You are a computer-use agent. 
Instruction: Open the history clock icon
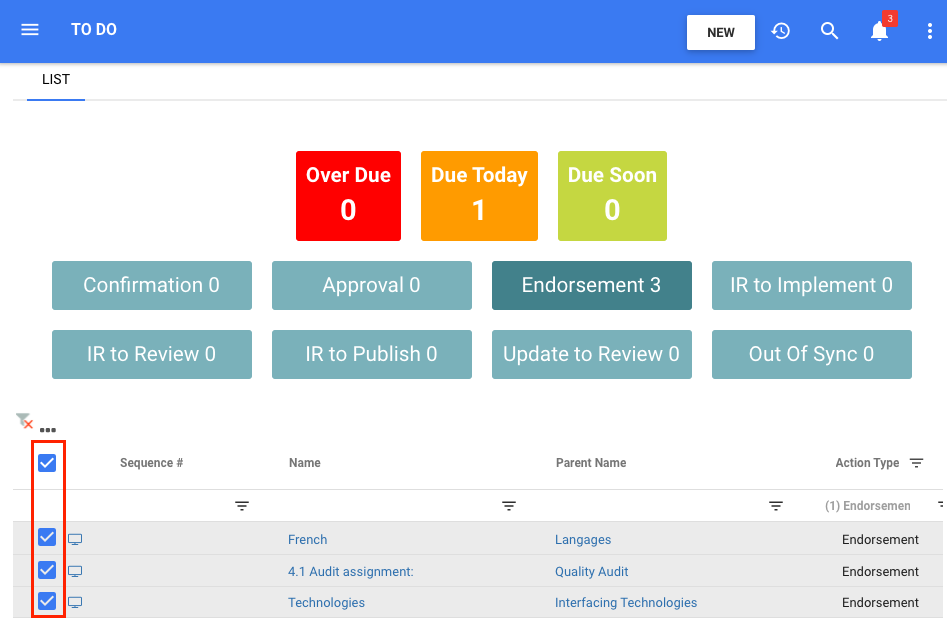tap(780, 31)
